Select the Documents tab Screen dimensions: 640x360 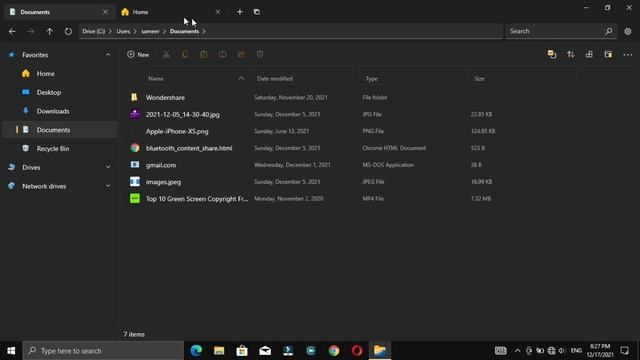pyautogui.click(x=59, y=12)
